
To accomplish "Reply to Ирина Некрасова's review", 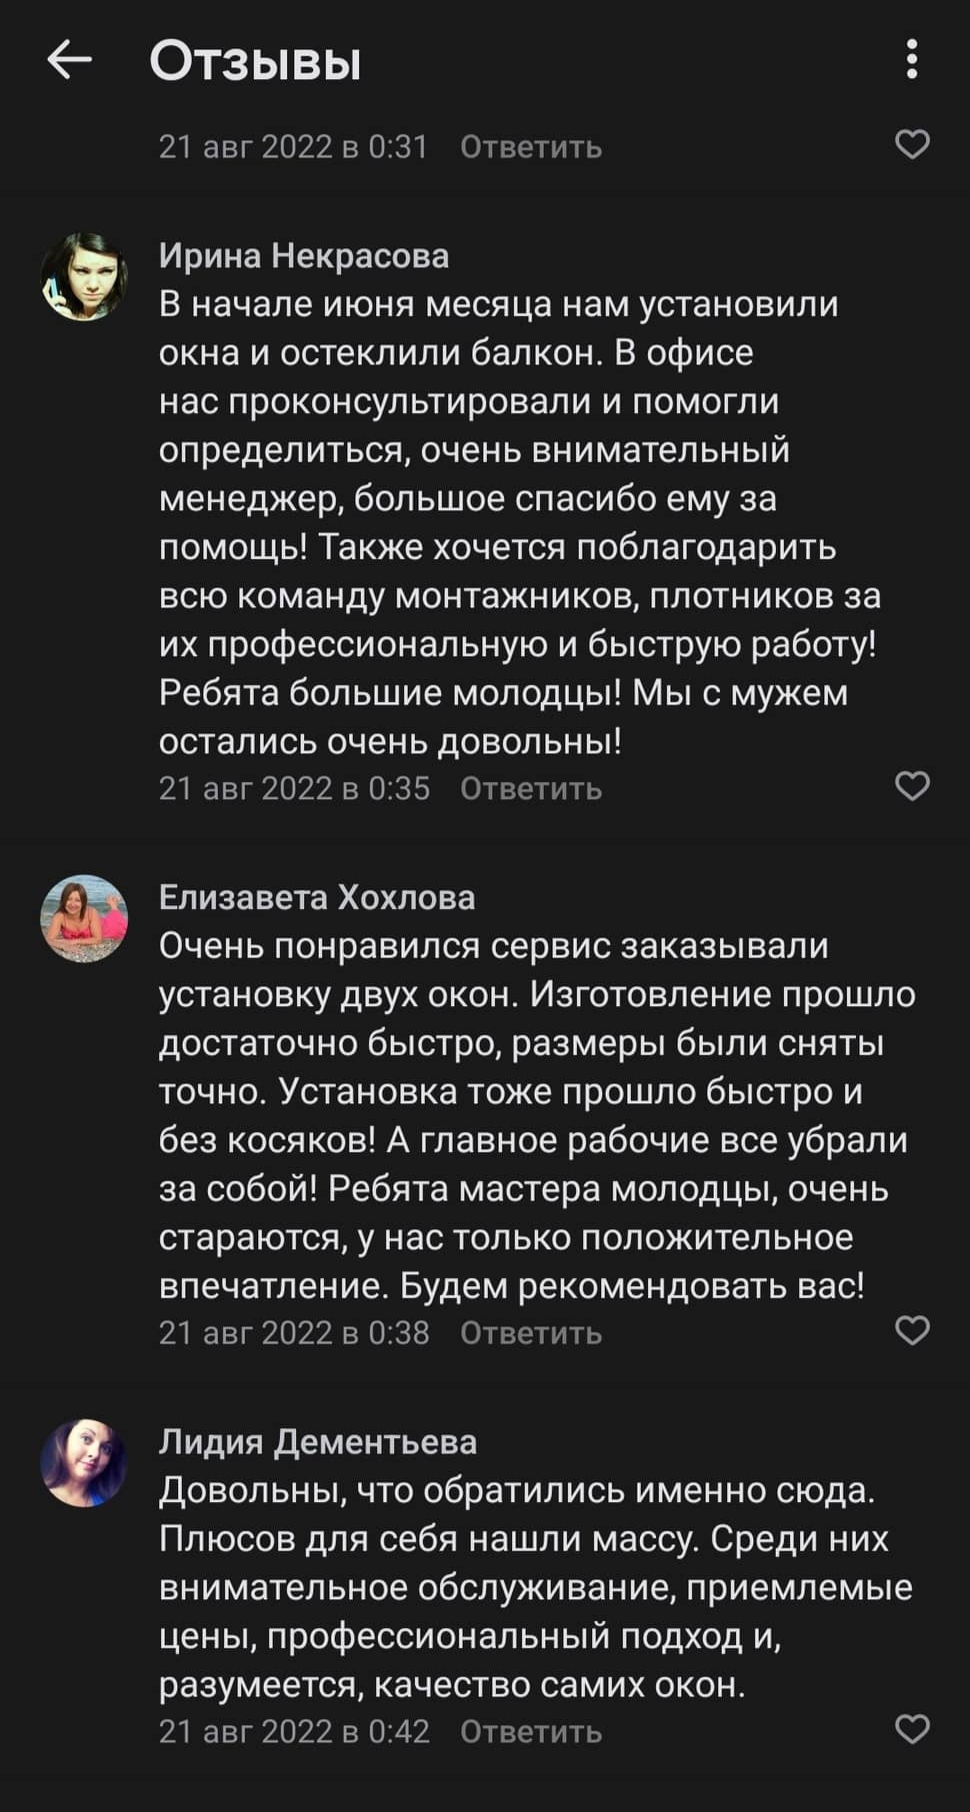I will pyautogui.click(x=531, y=789).
